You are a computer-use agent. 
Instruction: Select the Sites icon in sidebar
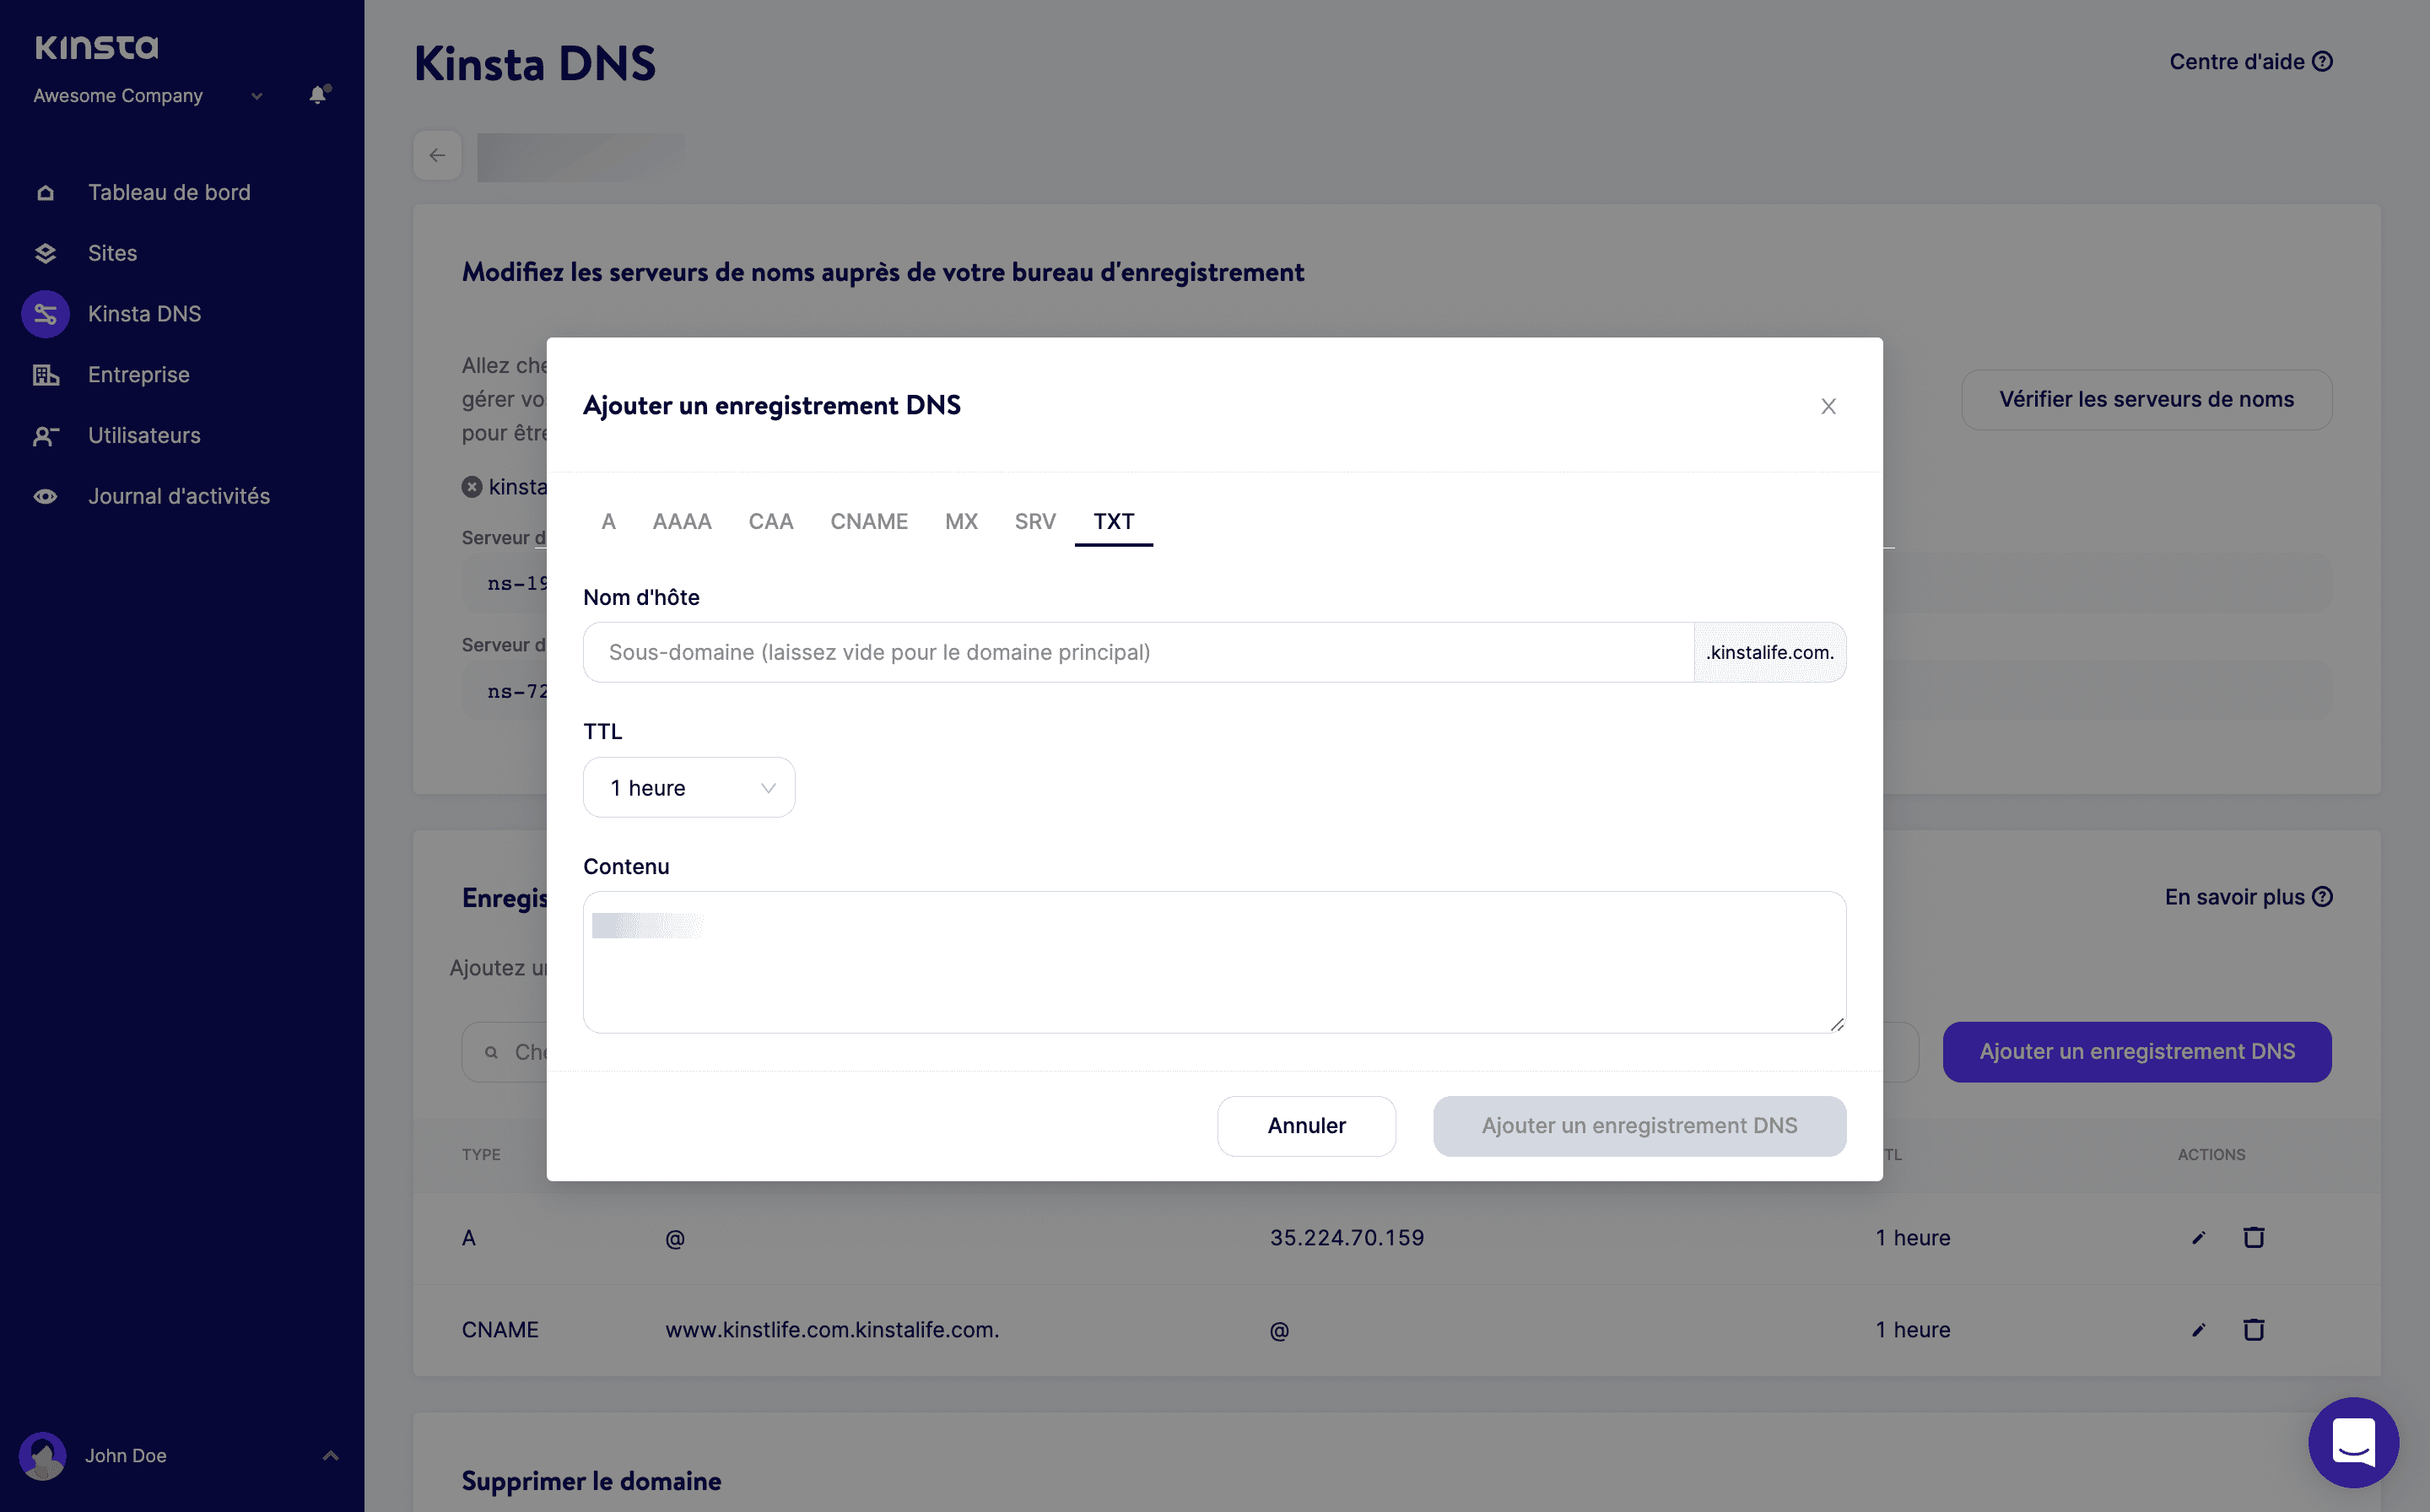(x=46, y=252)
